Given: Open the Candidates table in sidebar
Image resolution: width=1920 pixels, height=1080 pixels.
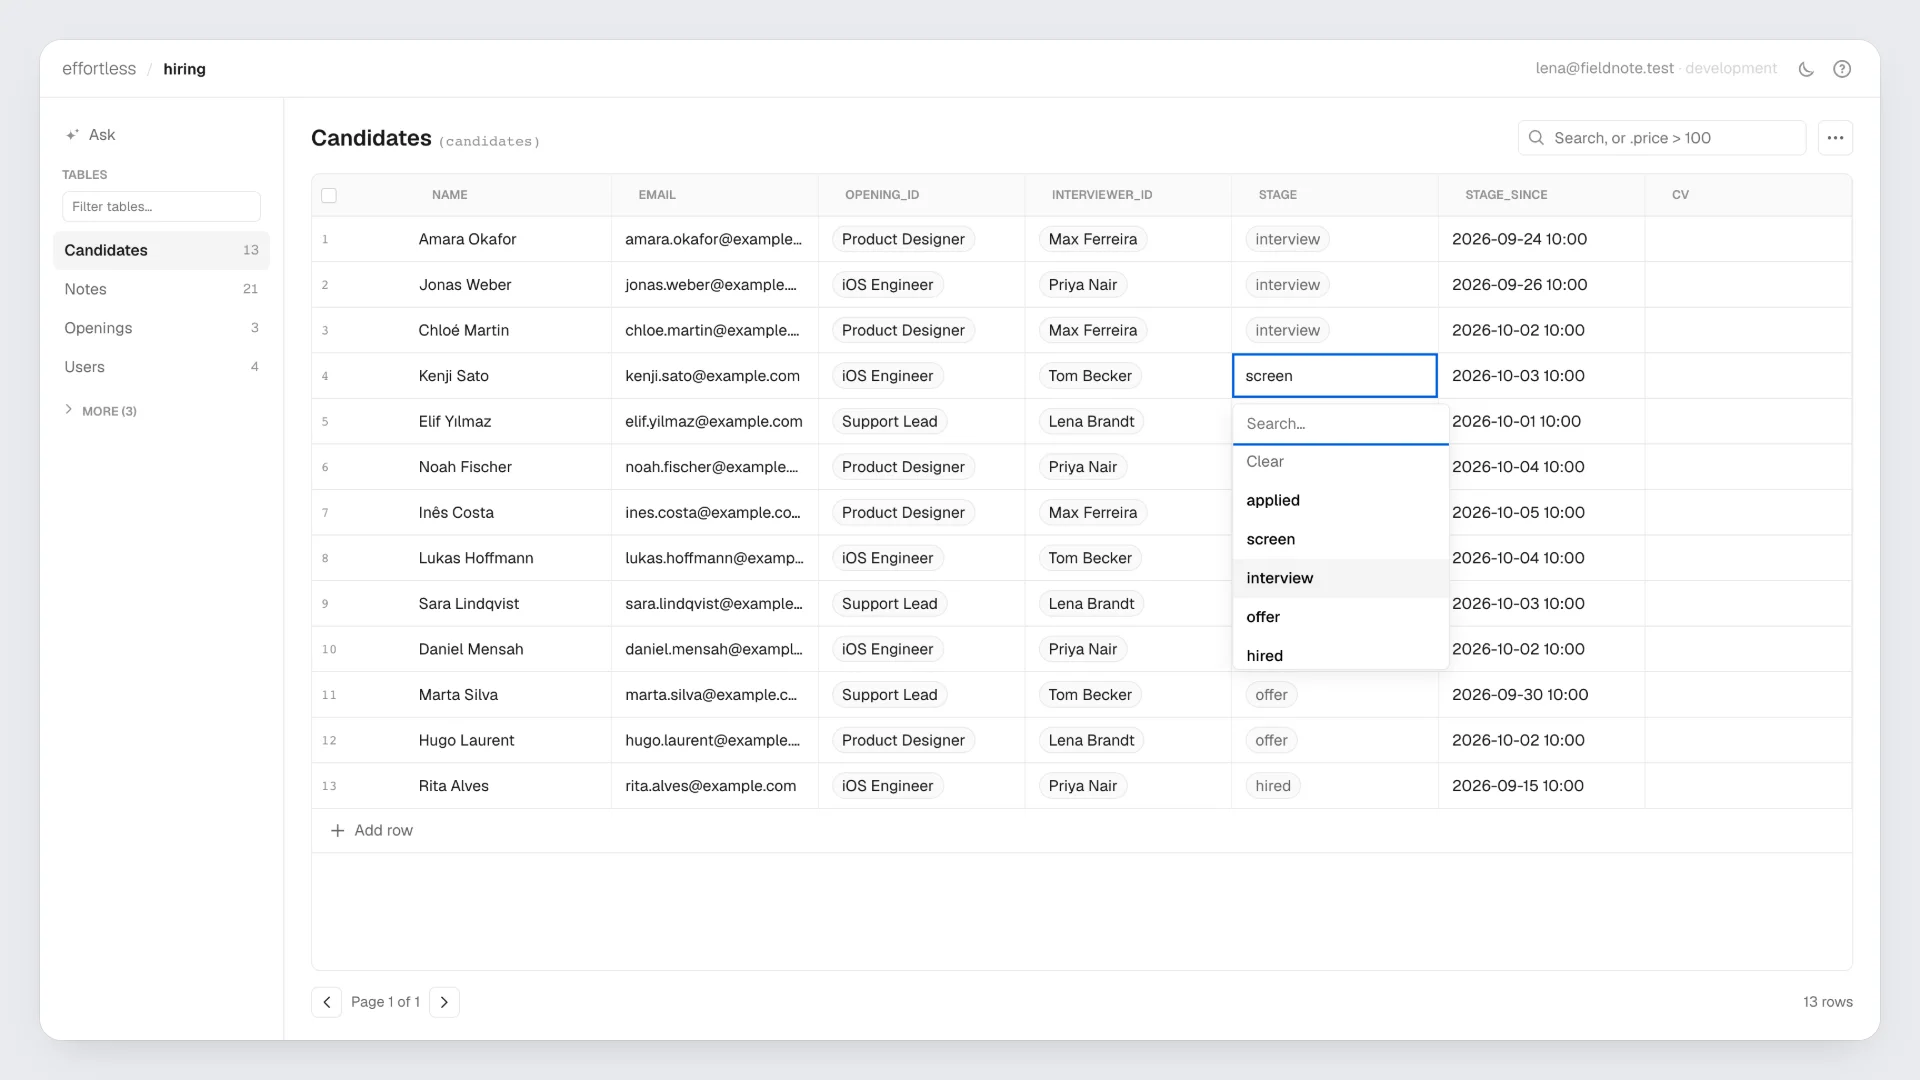Looking at the screenshot, I should tap(161, 250).
